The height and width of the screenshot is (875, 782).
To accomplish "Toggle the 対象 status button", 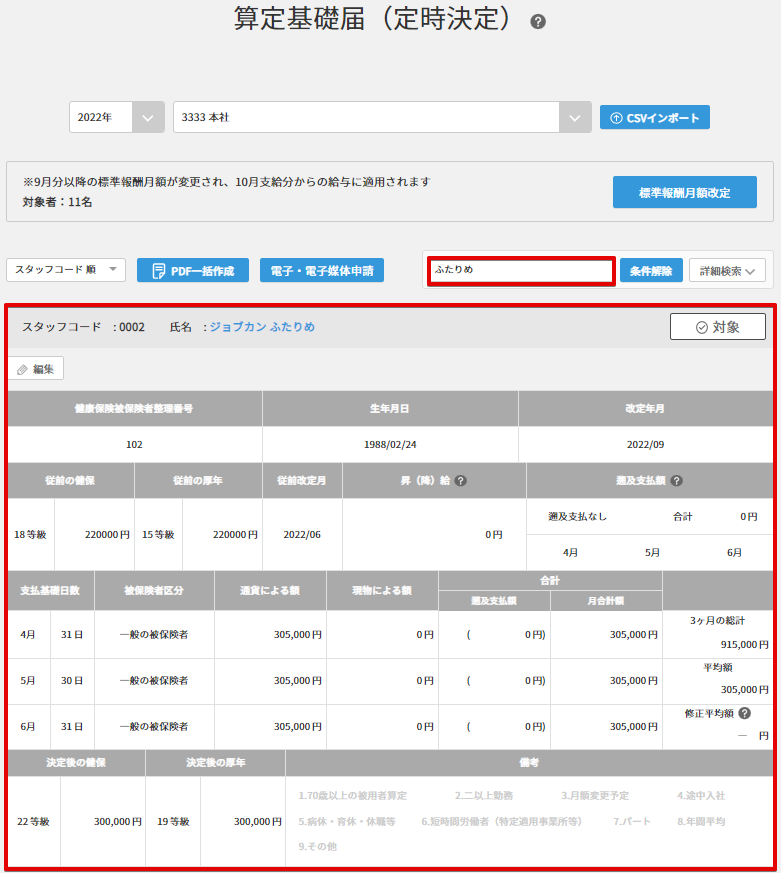I will pos(717,327).
